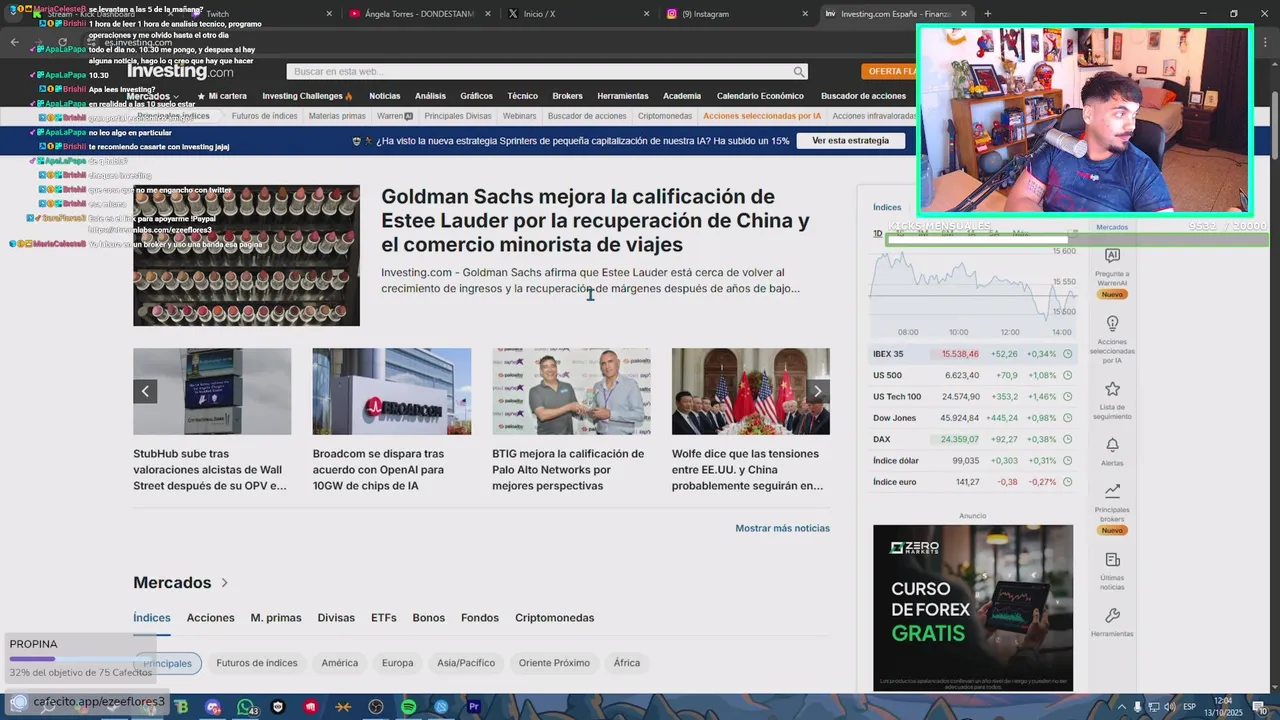This screenshot has height=720, width=1280.
Task: Click Ver esta estrategia button
Action: [850, 141]
